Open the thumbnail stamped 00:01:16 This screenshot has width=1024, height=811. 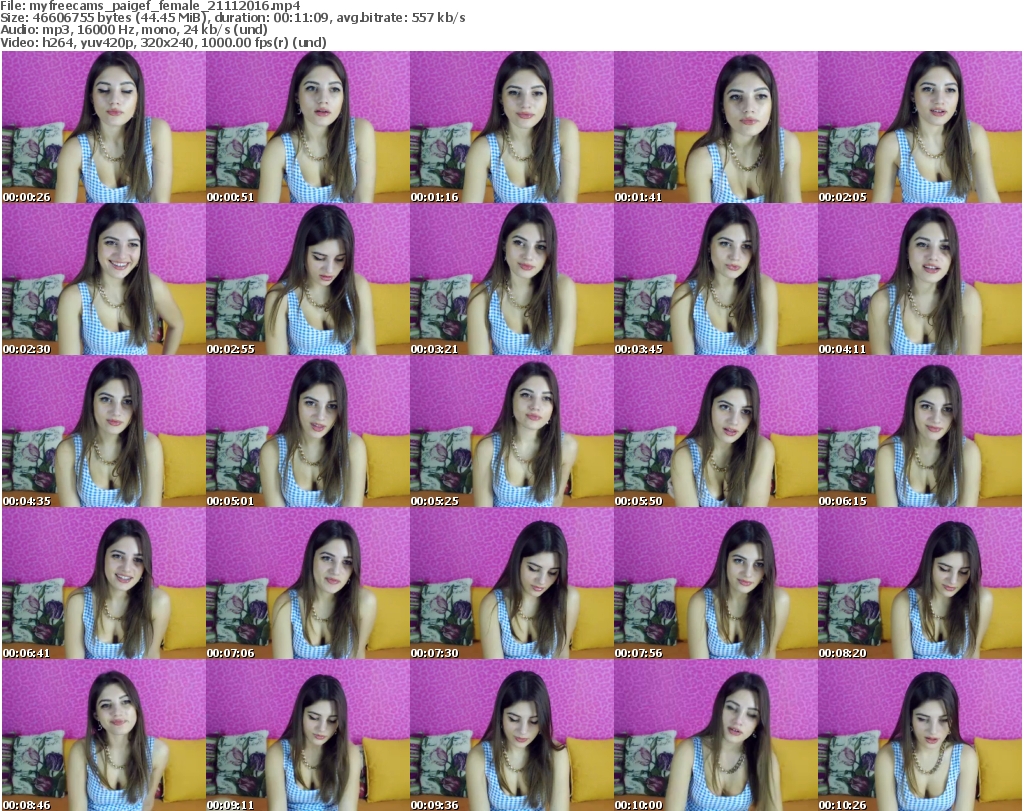coord(511,127)
